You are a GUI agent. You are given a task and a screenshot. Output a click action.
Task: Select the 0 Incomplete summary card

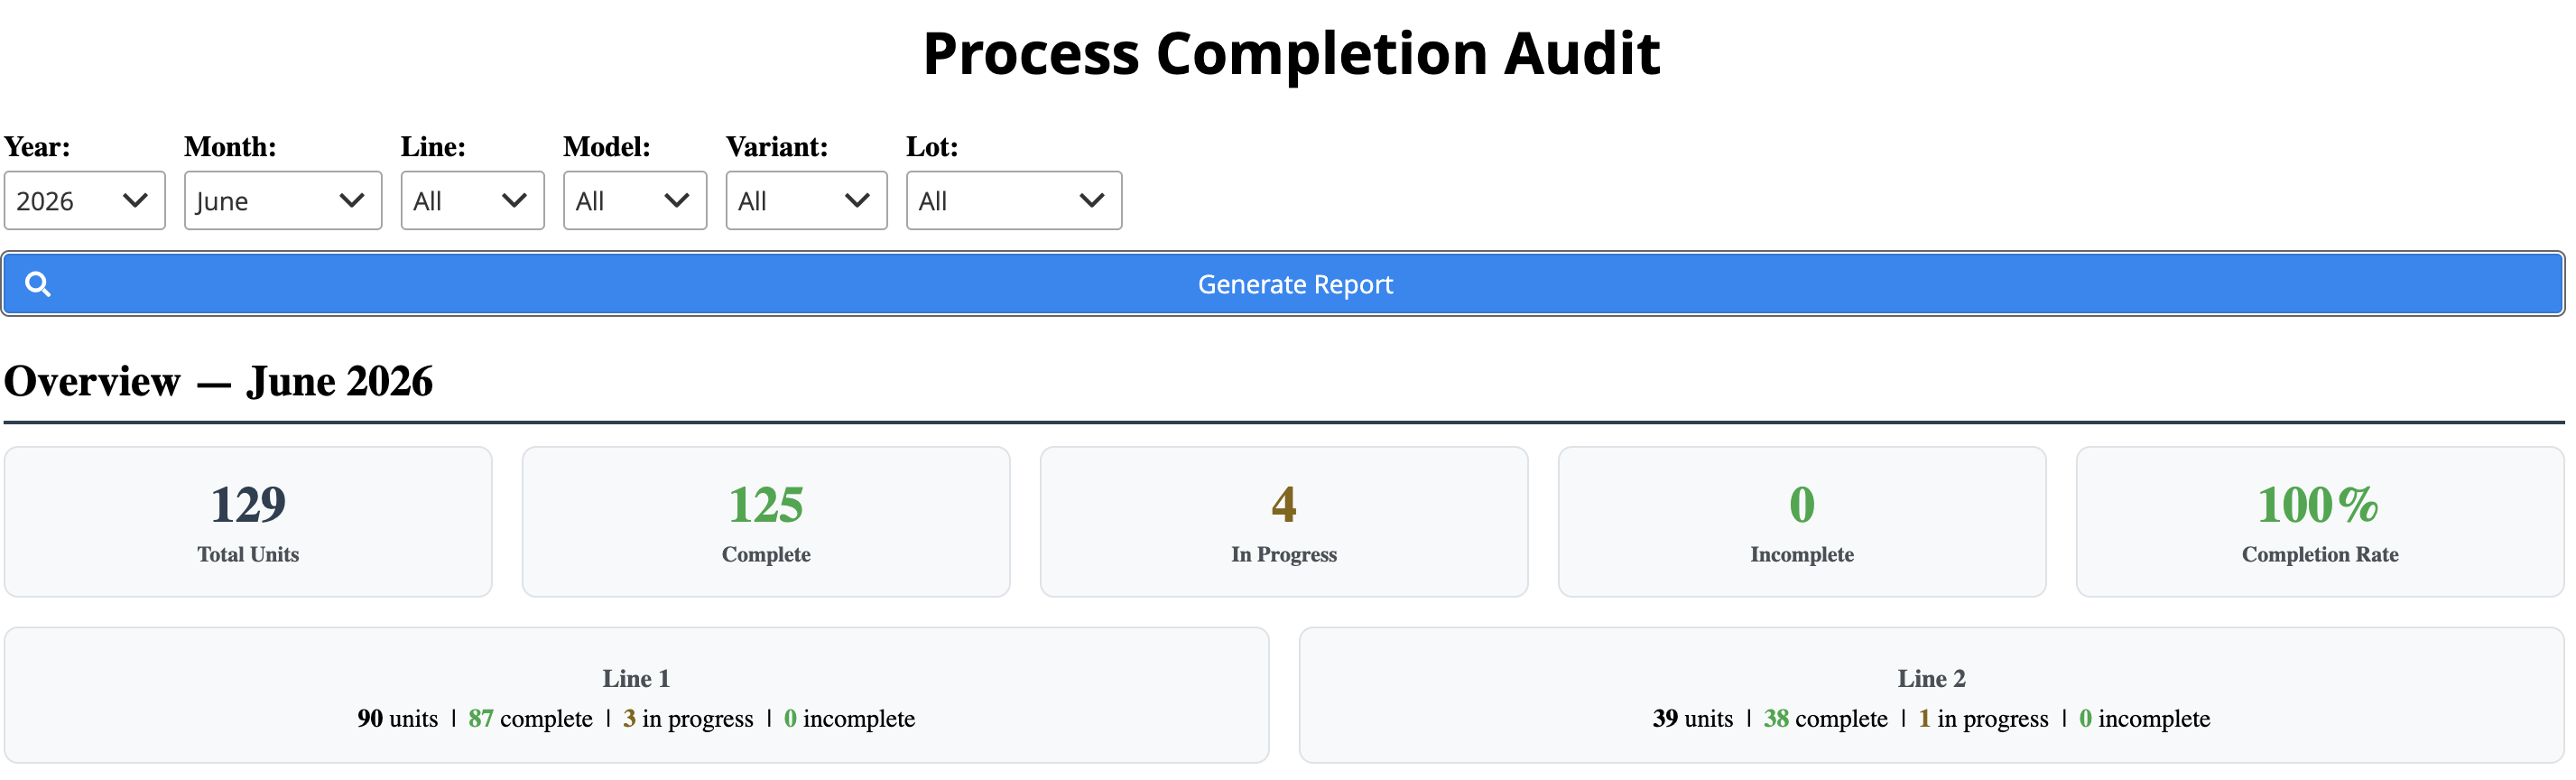1802,522
